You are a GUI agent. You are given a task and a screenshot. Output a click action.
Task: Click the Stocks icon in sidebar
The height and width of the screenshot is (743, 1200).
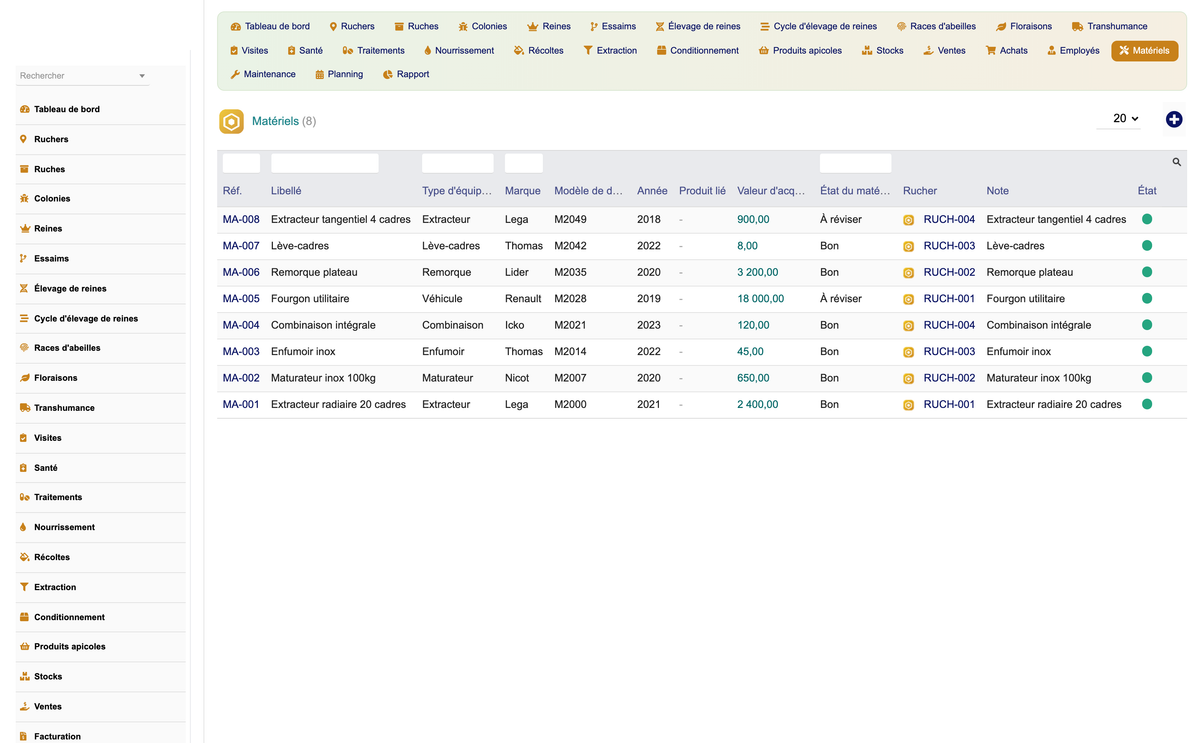point(24,677)
